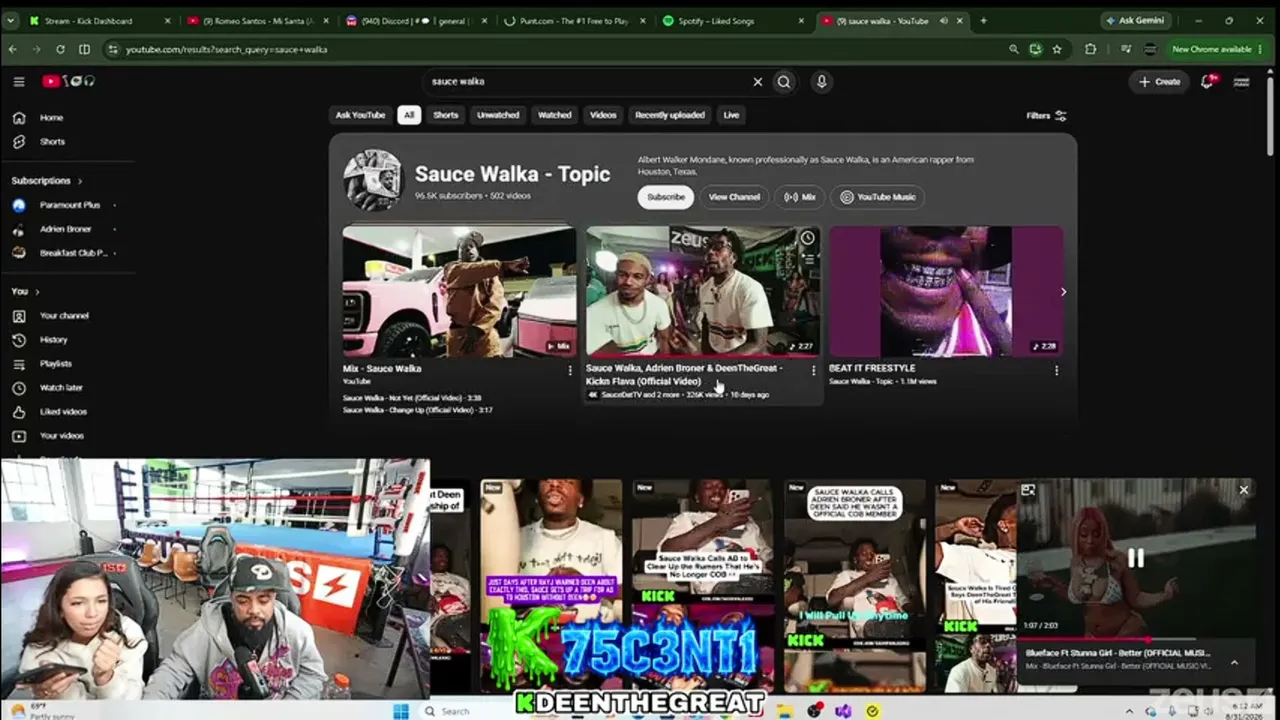Open the Home icon in the sidebar
Image resolution: width=1280 pixels, height=720 pixels.
coord(19,118)
